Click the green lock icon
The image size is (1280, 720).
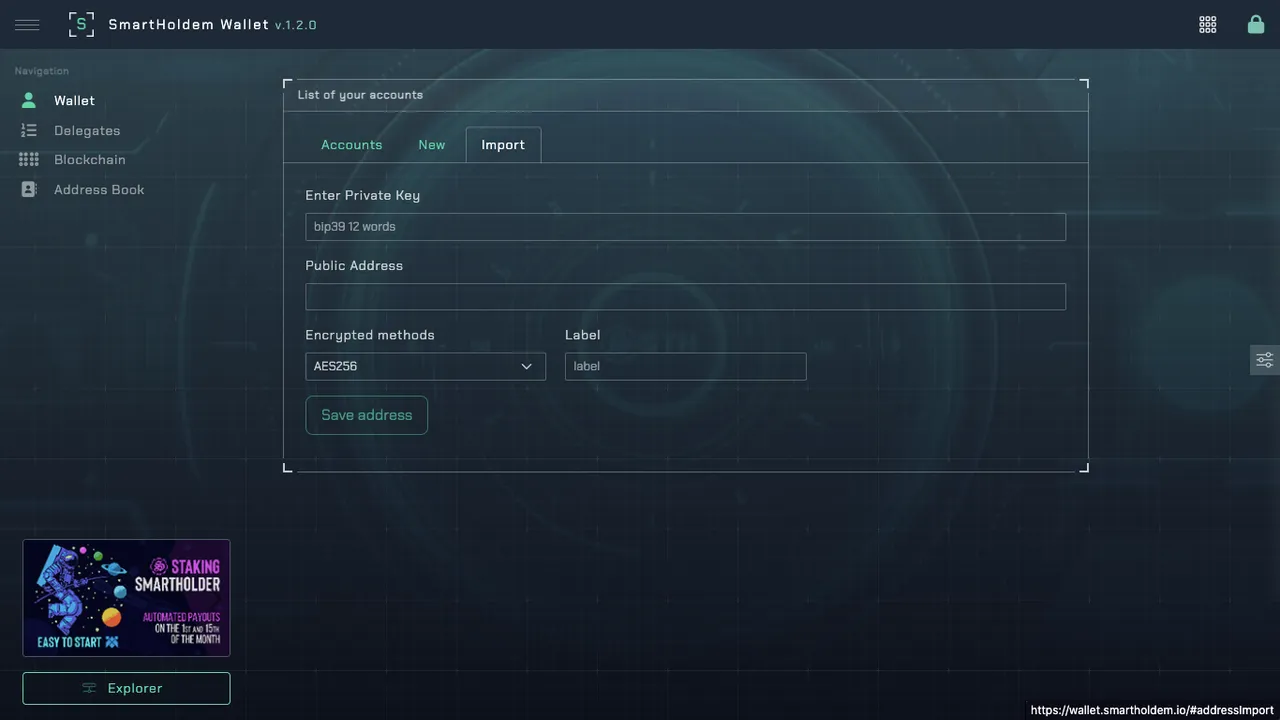point(1256,24)
